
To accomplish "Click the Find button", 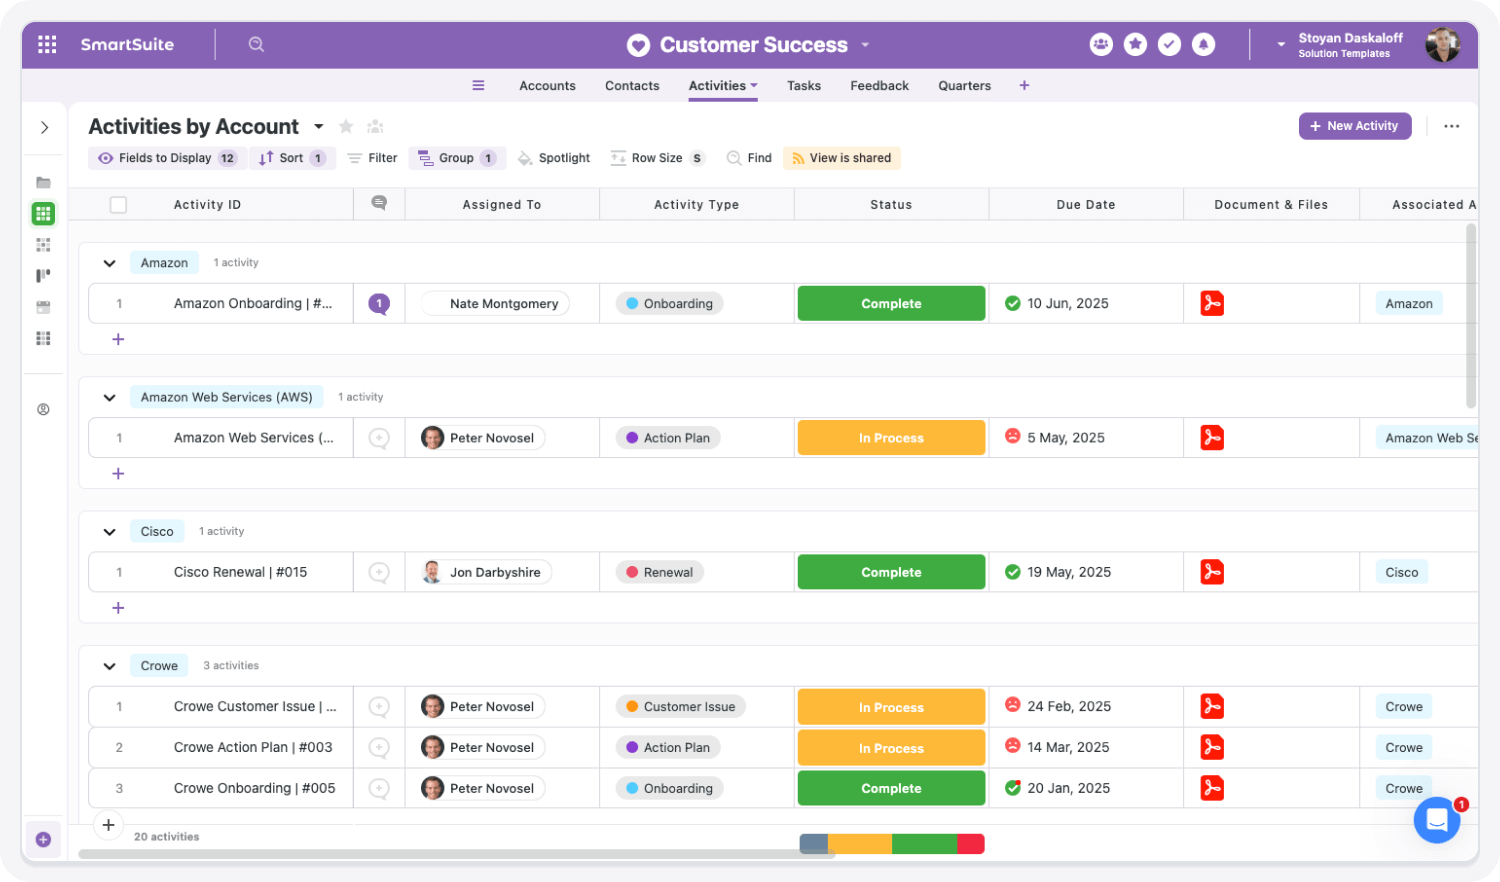I will (x=749, y=158).
